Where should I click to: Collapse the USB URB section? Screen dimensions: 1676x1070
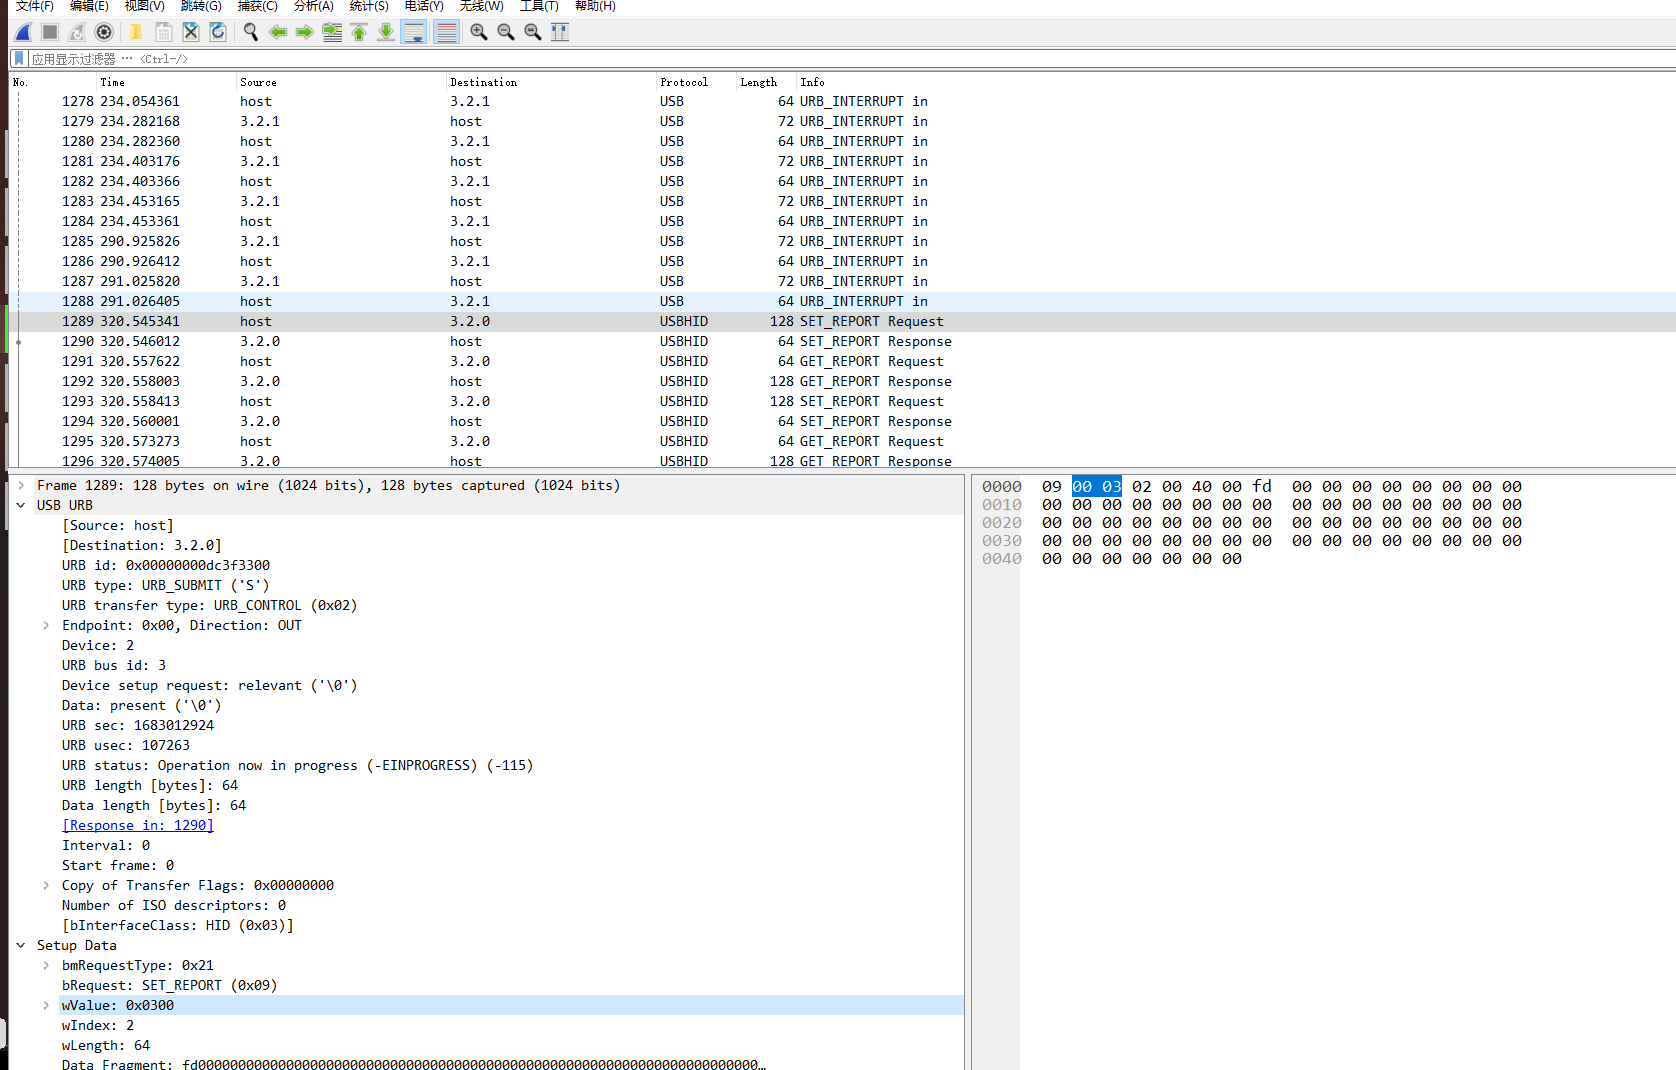click(21, 505)
